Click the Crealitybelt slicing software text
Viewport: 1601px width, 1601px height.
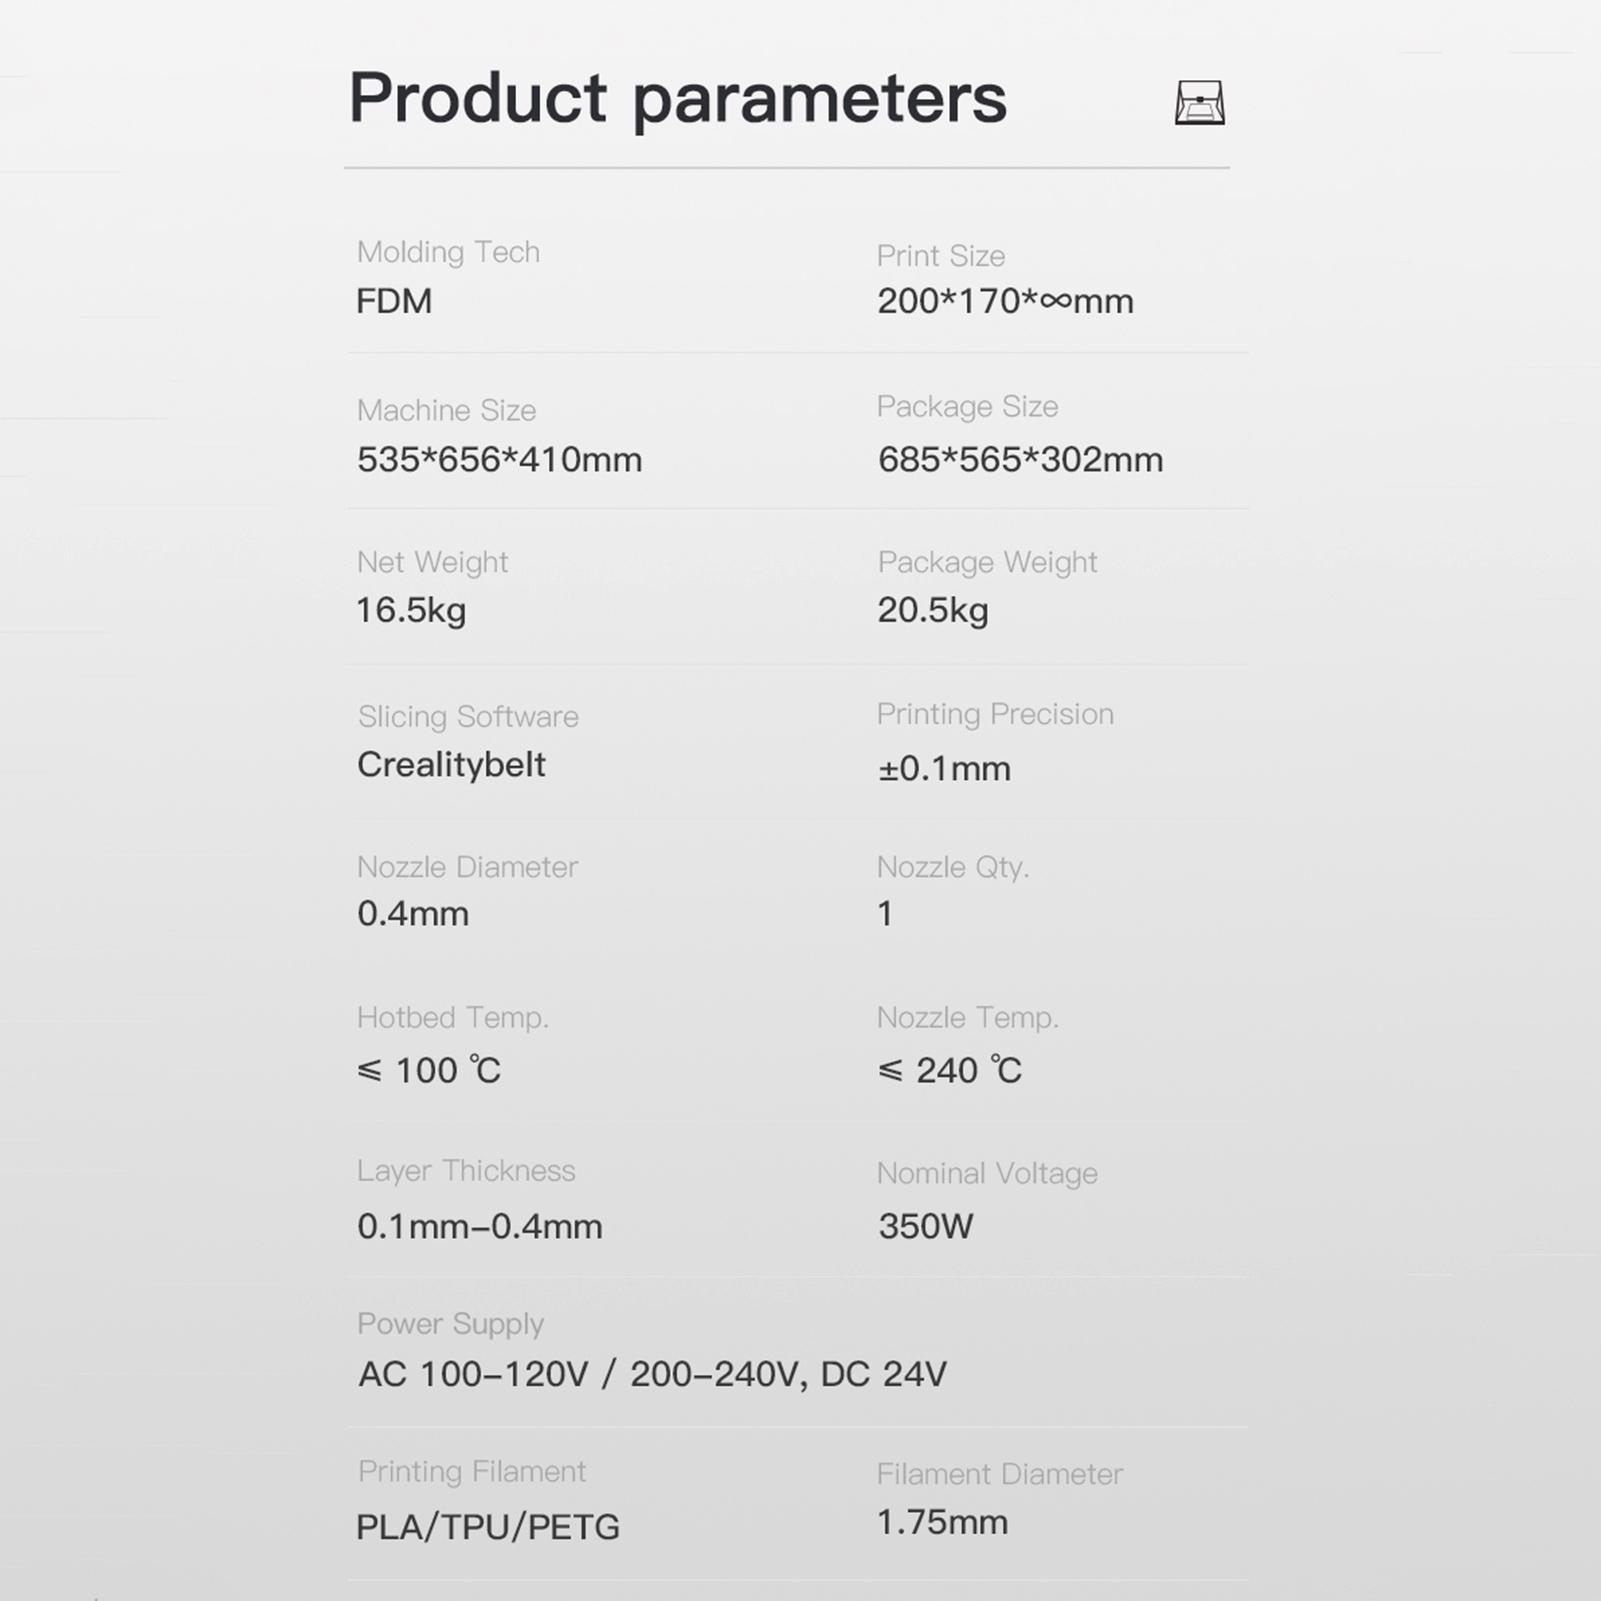click(x=451, y=765)
